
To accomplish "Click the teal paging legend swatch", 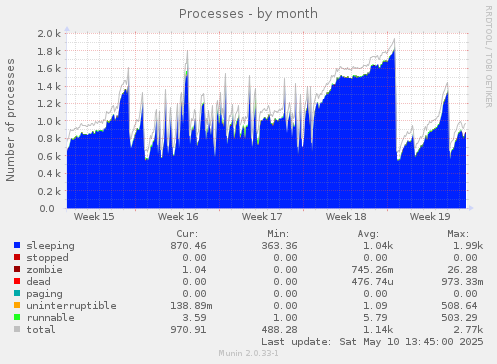I will (x=17, y=293).
